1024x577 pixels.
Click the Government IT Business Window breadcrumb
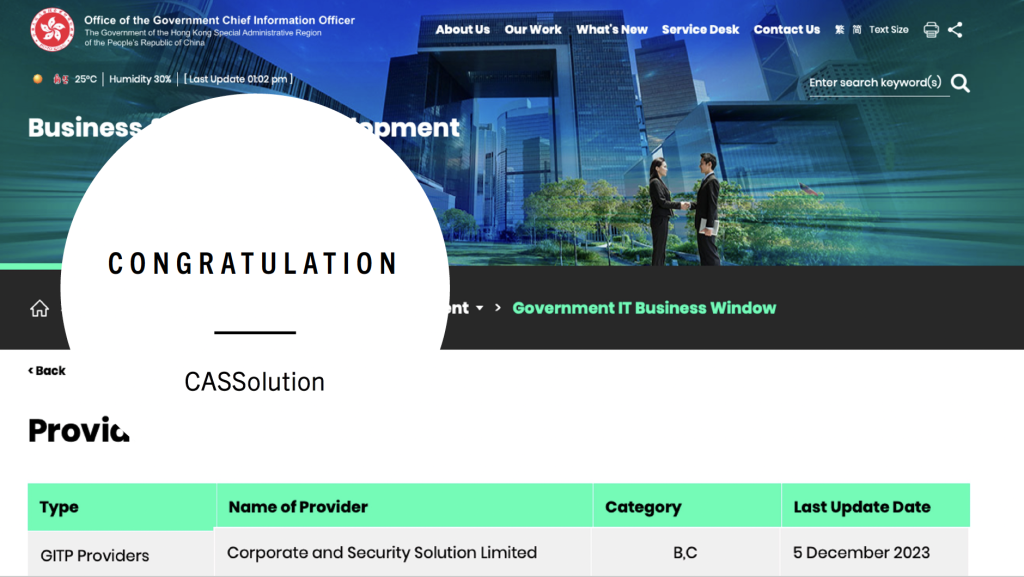(x=644, y=308)
